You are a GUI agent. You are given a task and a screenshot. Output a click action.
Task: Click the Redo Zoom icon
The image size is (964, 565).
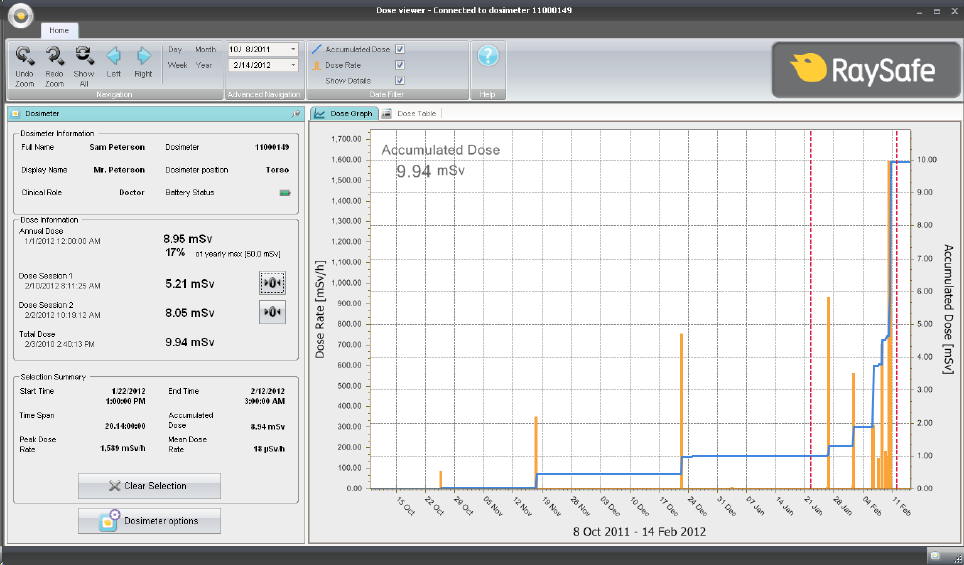click(54, 57)
